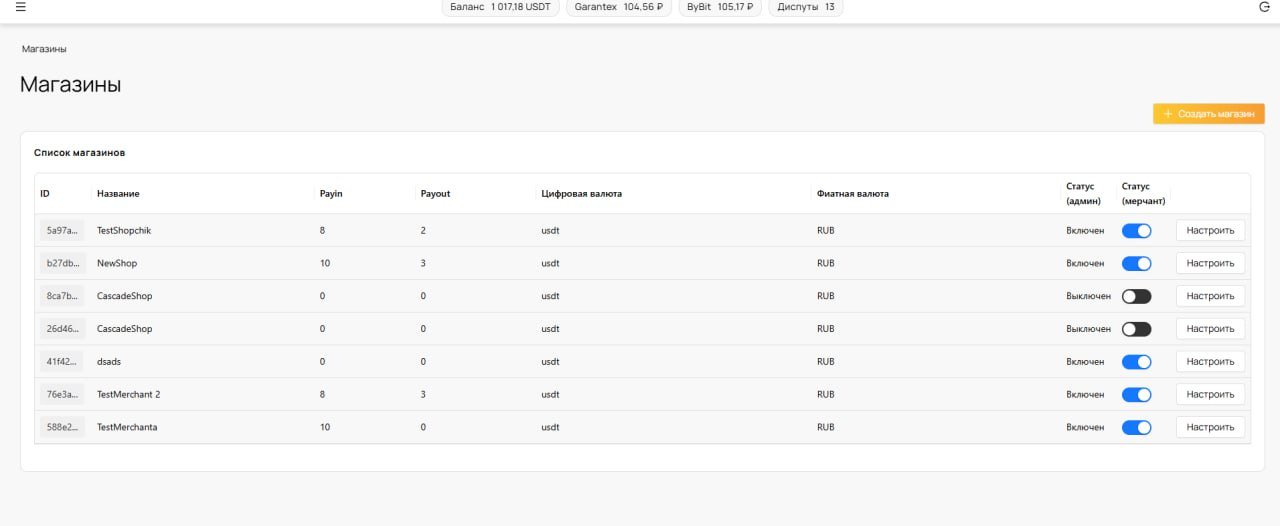Image resolution: width=1280 pixels, height=526 pixels.
Task: Click the Garantex rate chip
Action: pos(619,7)
